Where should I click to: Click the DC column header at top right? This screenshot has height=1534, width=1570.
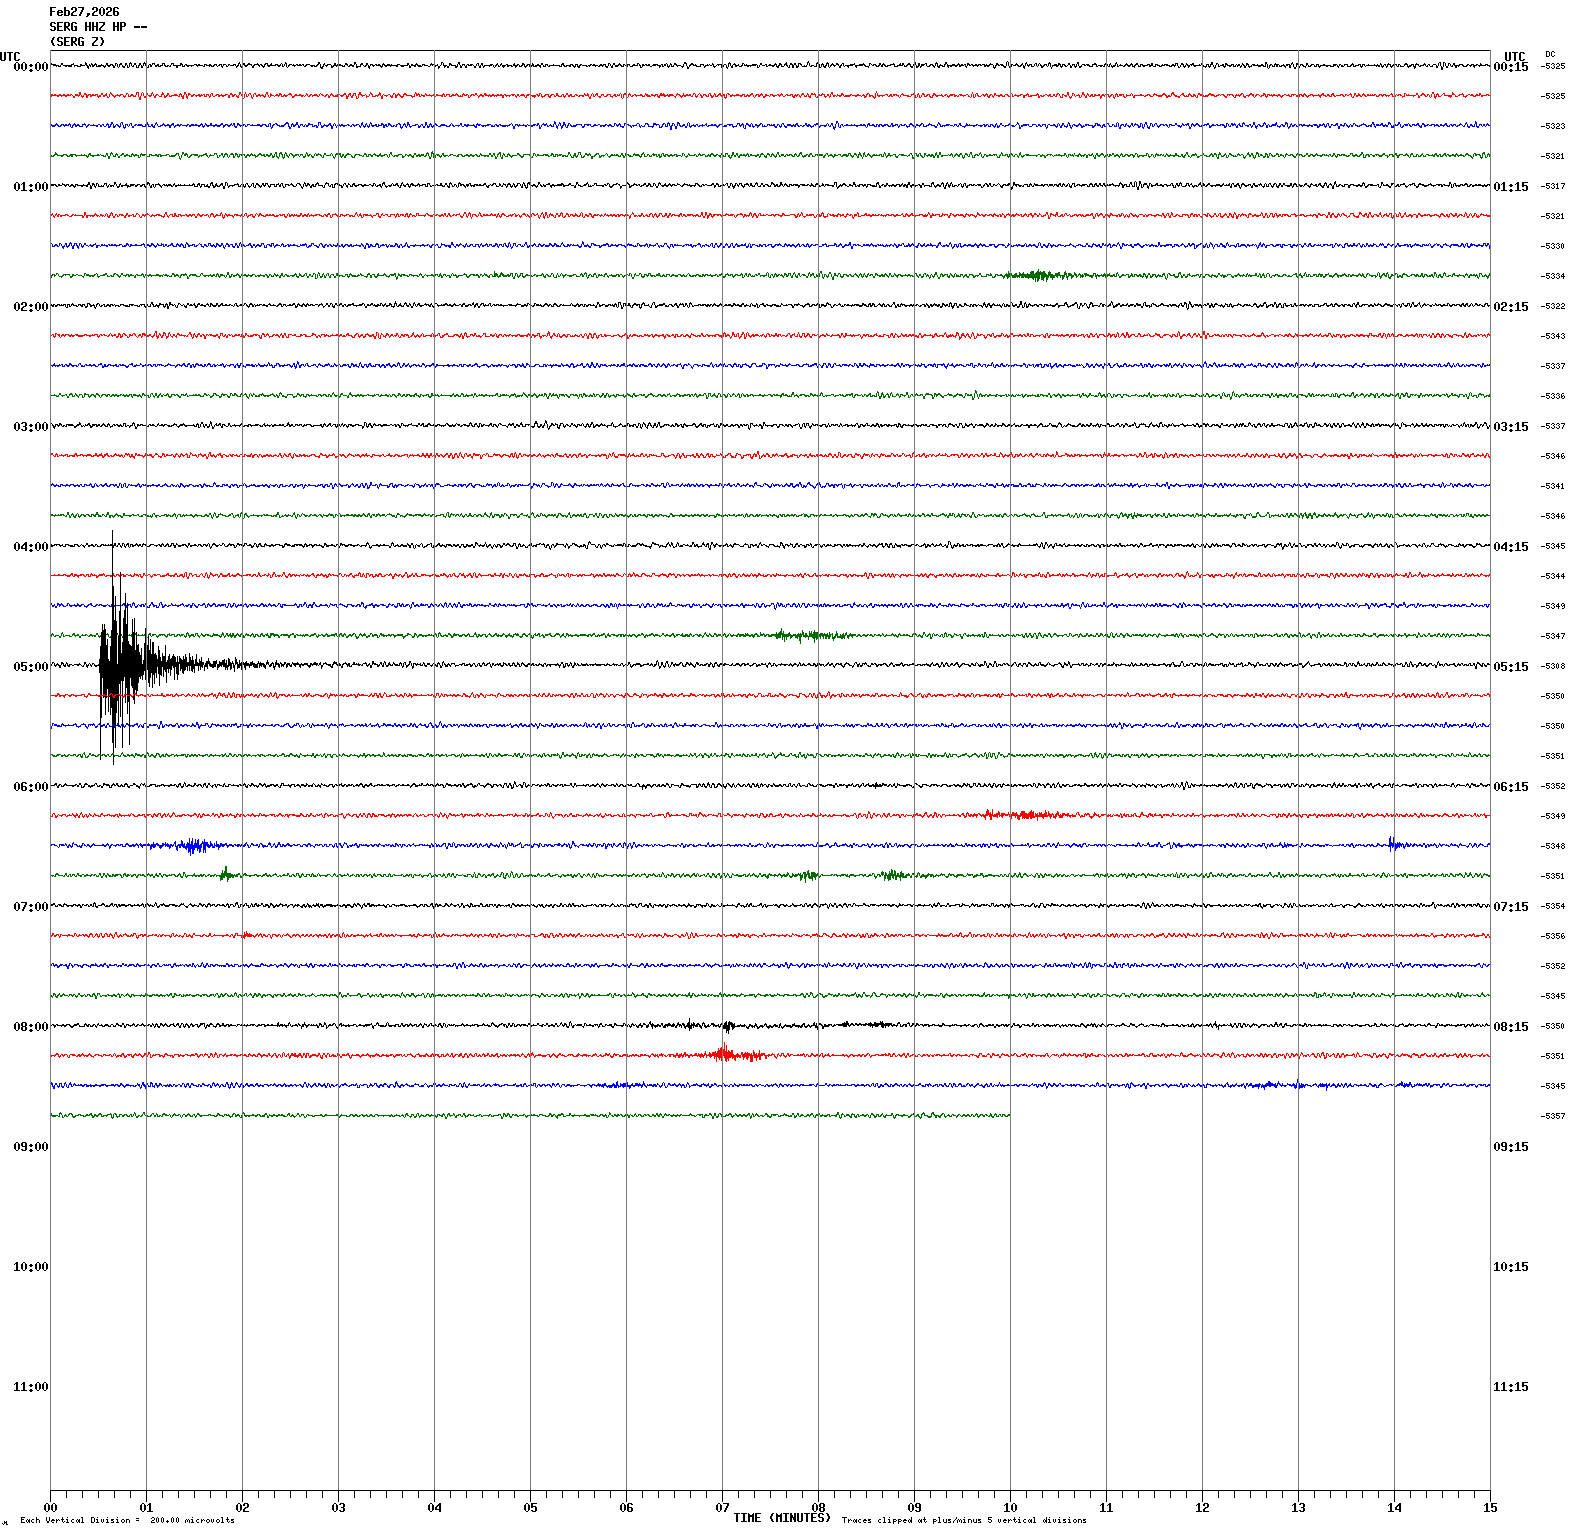tap(1549, 54)
